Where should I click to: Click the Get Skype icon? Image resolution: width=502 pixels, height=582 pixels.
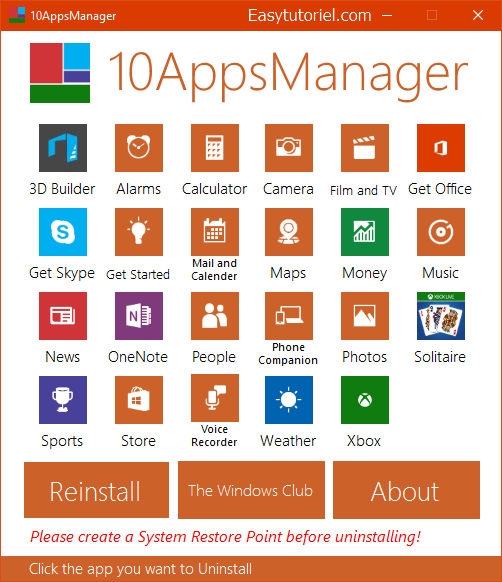tap(63, 232)
